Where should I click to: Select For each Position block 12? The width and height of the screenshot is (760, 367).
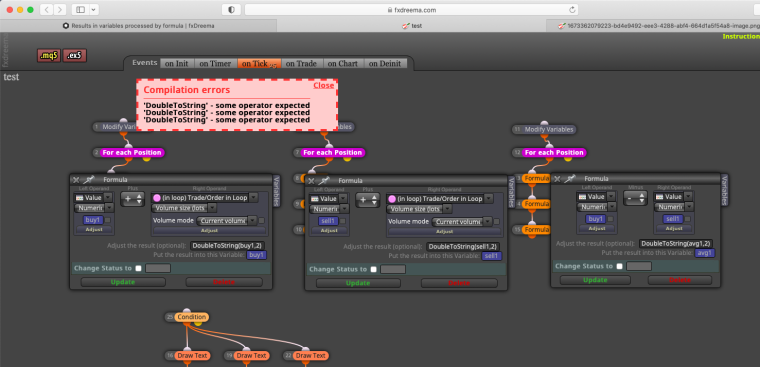554,152
